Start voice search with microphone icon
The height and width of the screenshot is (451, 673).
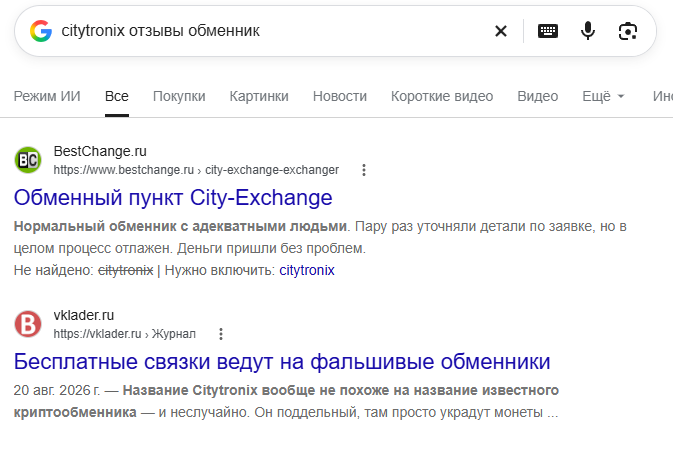tap(588, 31)
